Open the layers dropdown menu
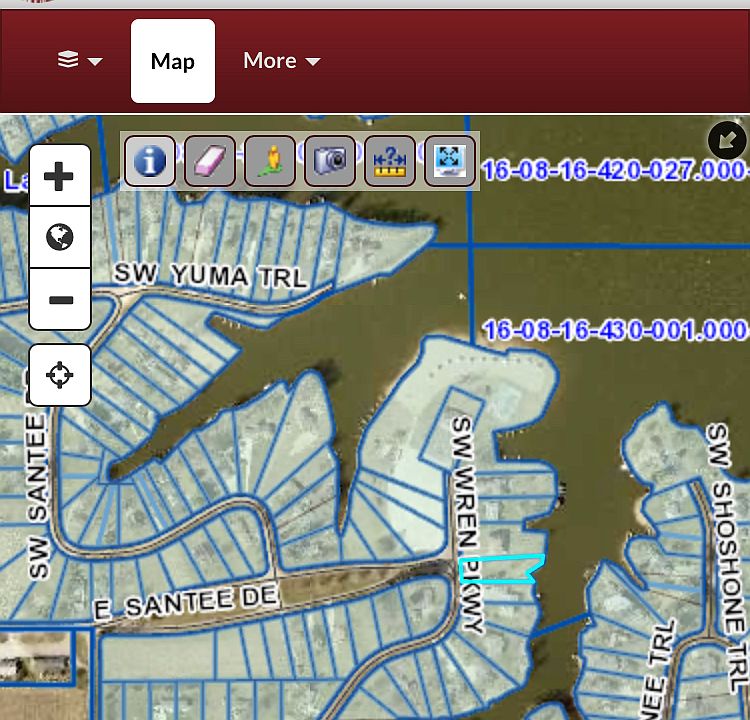 pyautogui.click(x=80, y=61)
